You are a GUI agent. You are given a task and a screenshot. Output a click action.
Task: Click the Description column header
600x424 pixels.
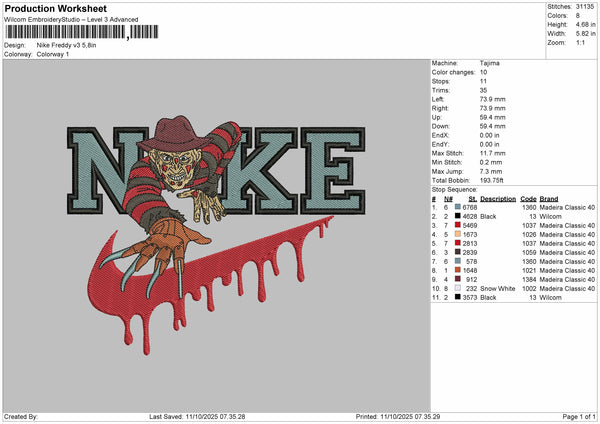point(498,199)
